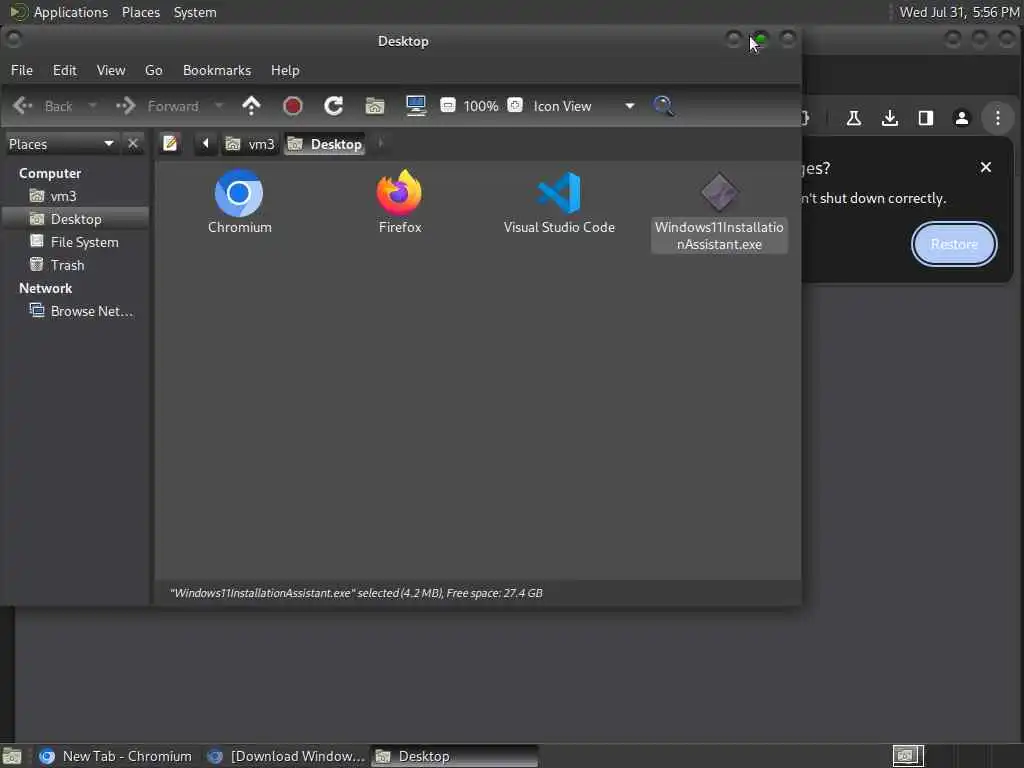The width and height of the screenshot is (1024, 768).
Task: Open the file search magnifier
Action: [664, 106]
